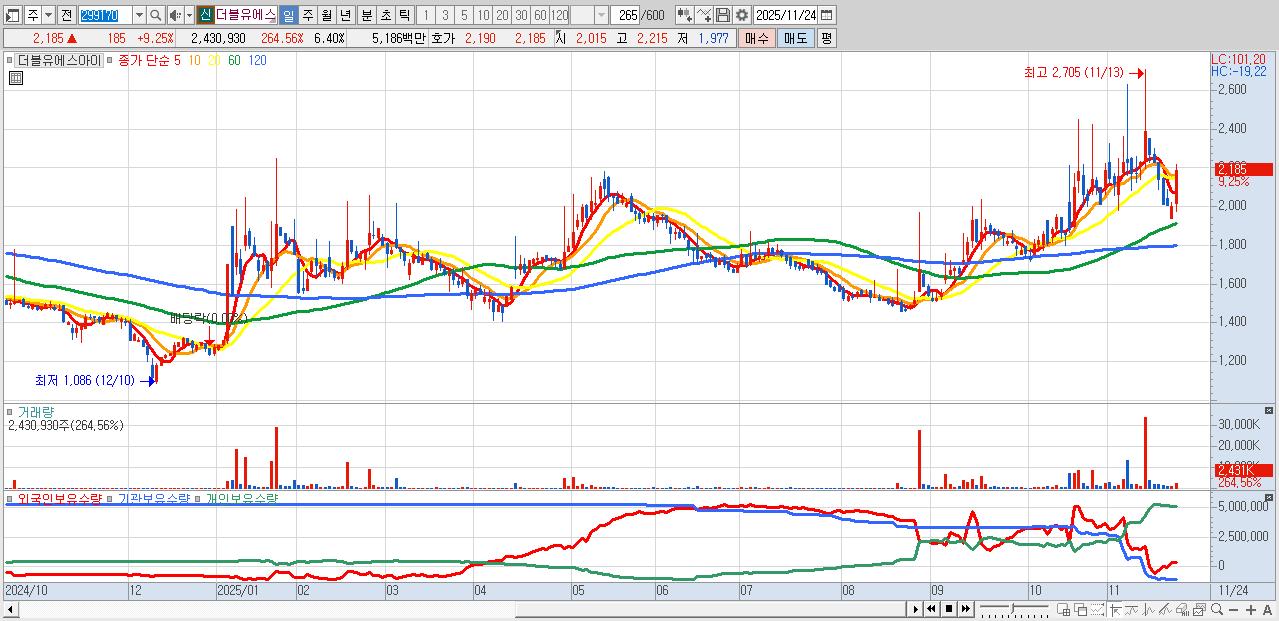Click the overlapping windows icon at bottom

pyautogui.click(x=1081, y=610)
